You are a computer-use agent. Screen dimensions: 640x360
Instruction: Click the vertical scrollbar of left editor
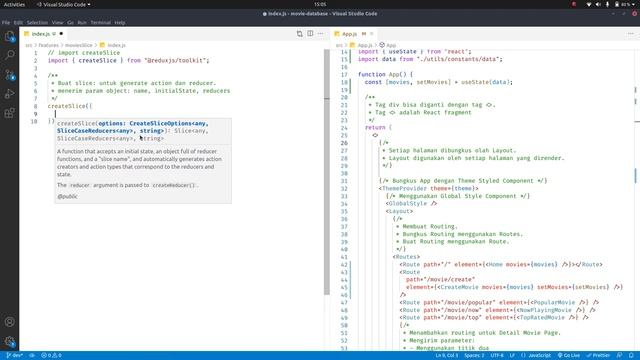click(327, 171)
